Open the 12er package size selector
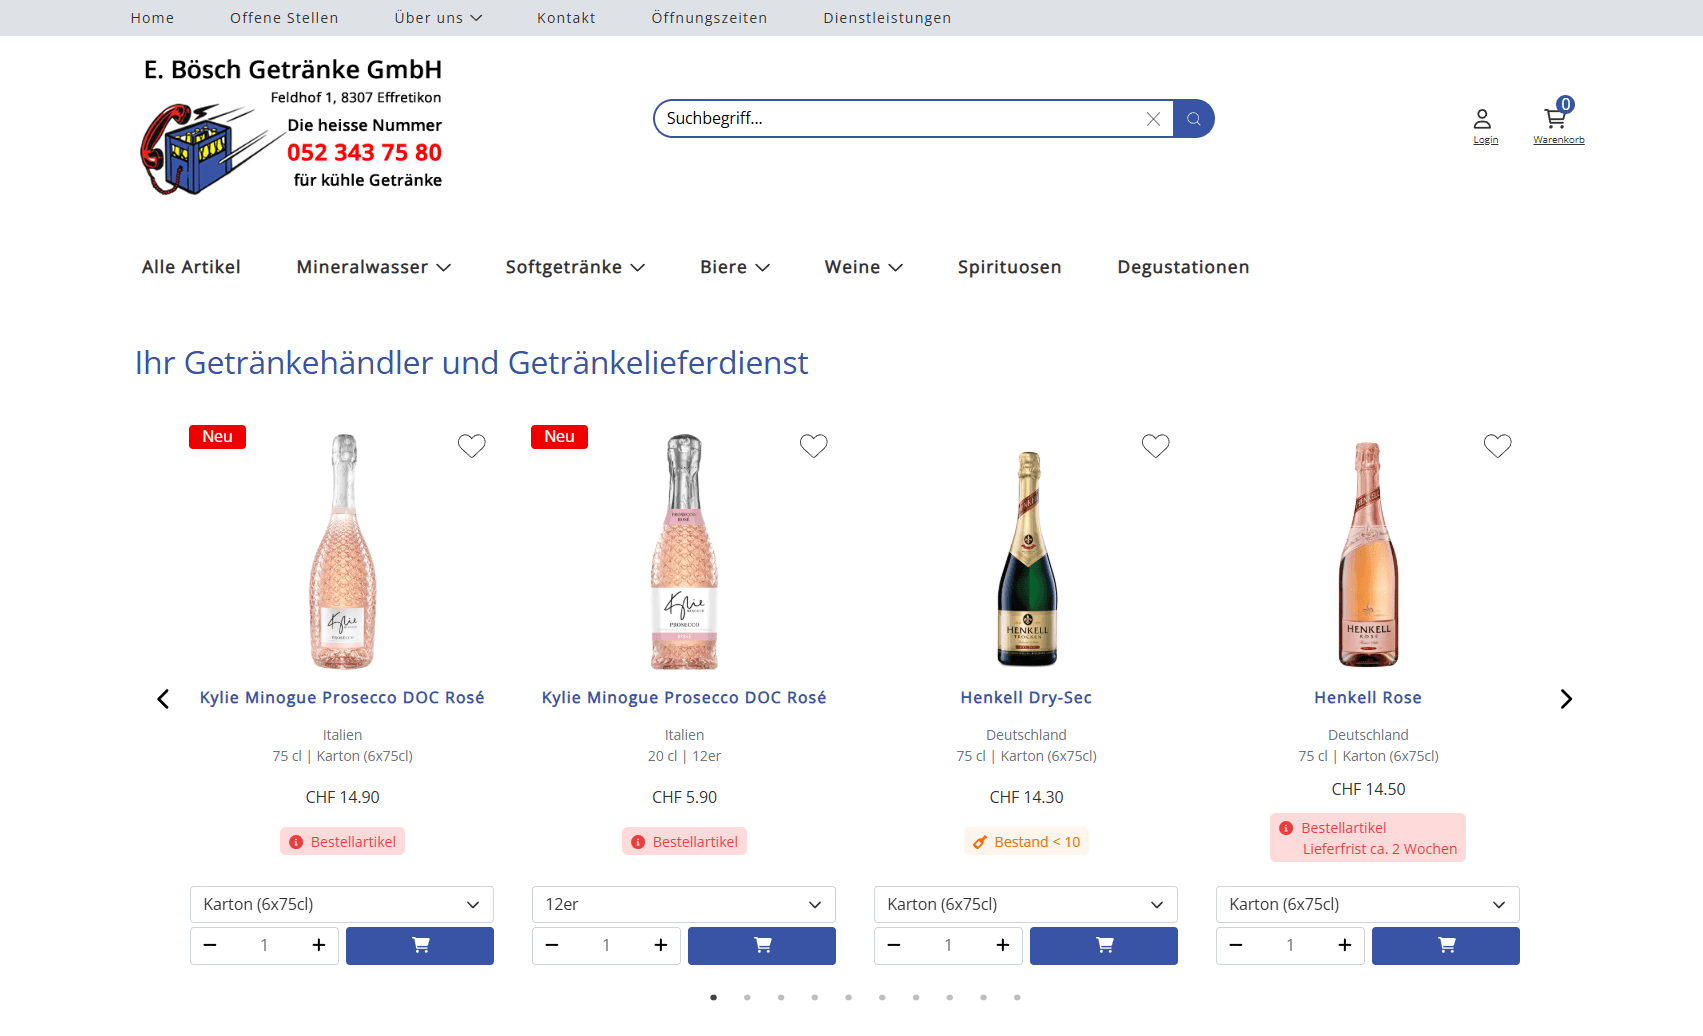Image resolution: width=1703 pixels, height=1036 pixels. (x=684, y=904)
